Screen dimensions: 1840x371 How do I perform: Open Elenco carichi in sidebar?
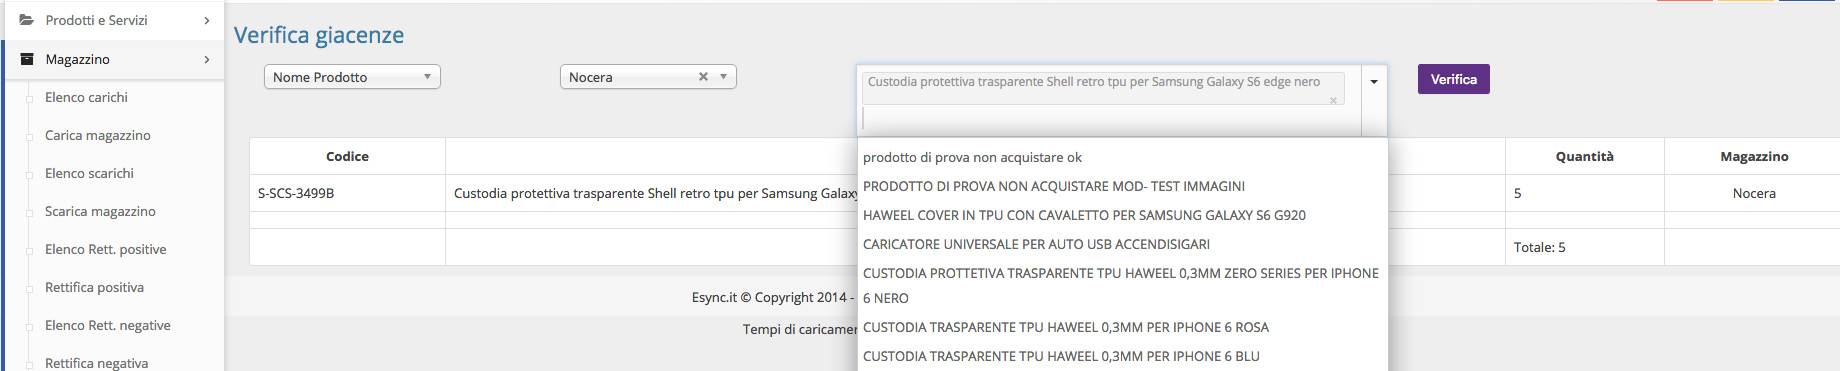(86, 97)
